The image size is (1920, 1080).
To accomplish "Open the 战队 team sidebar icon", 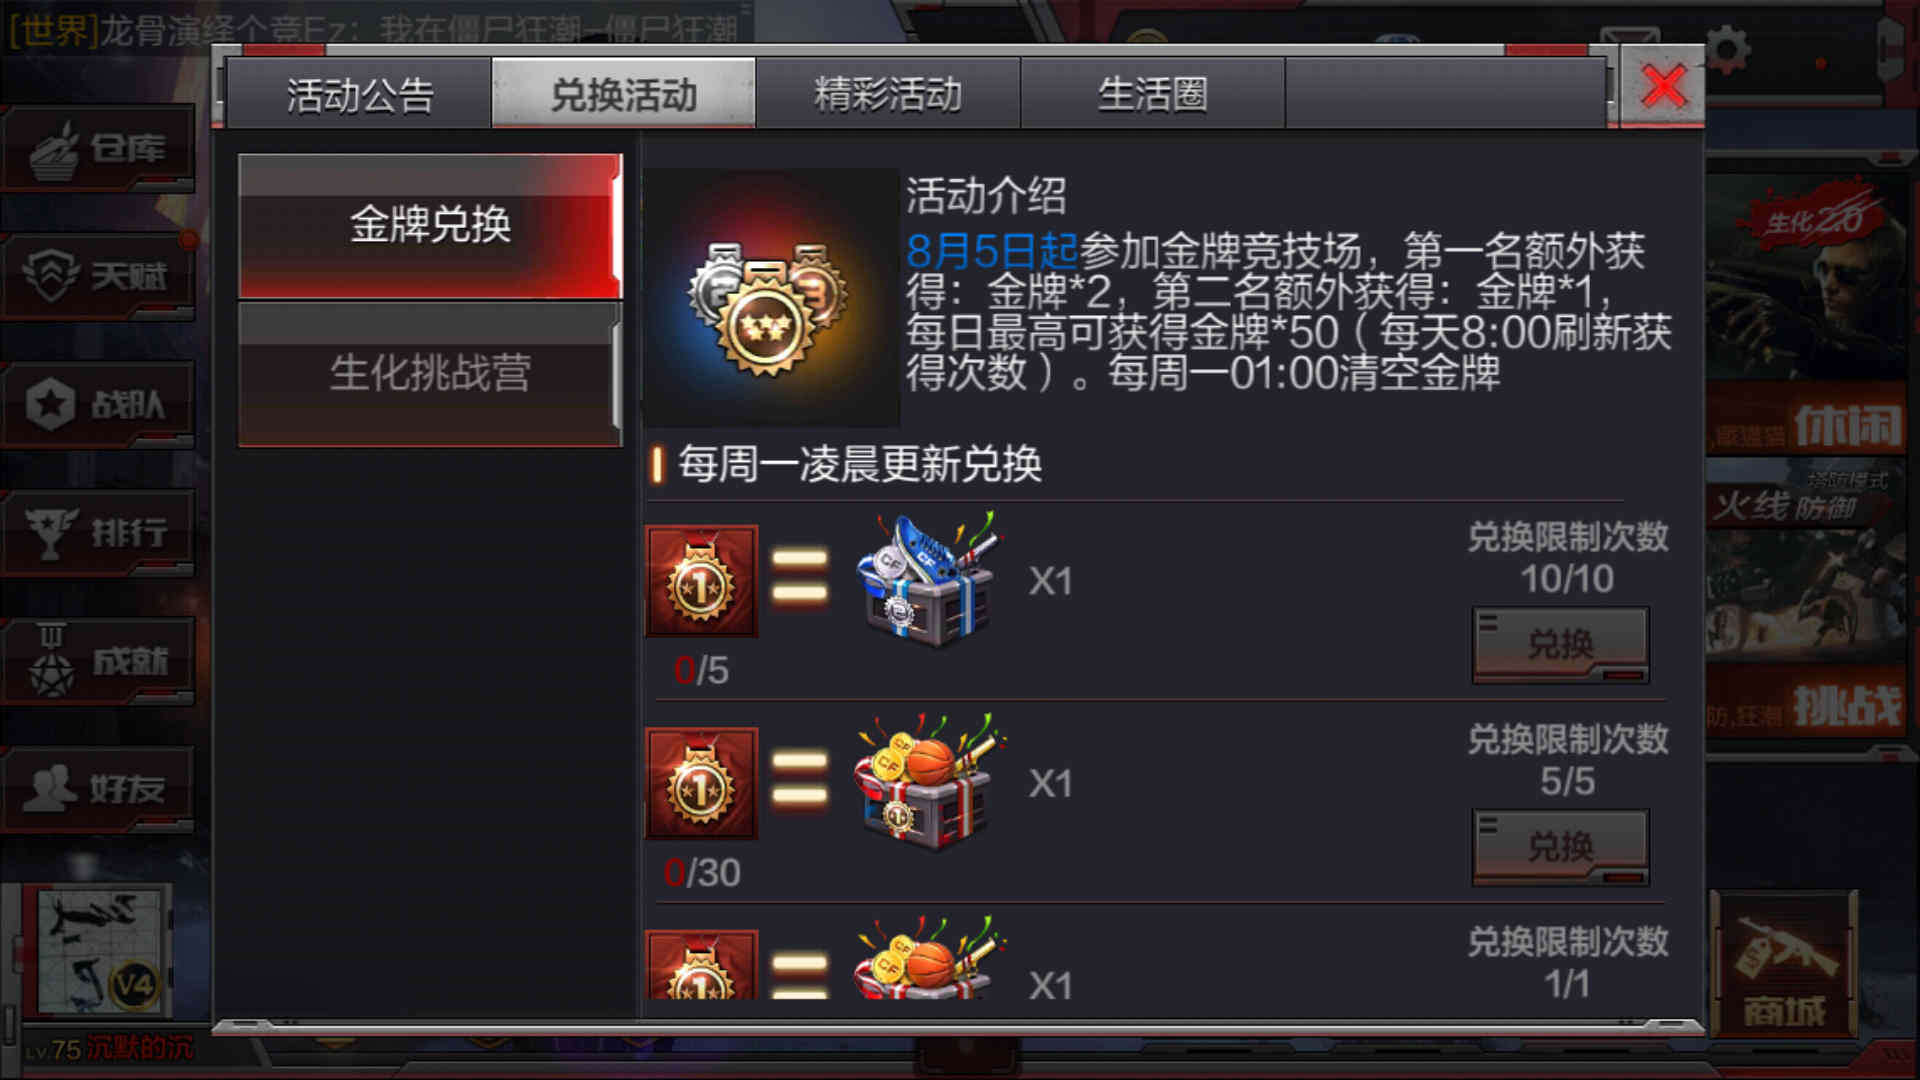I will pyautogui.click(x=98, y=405).
